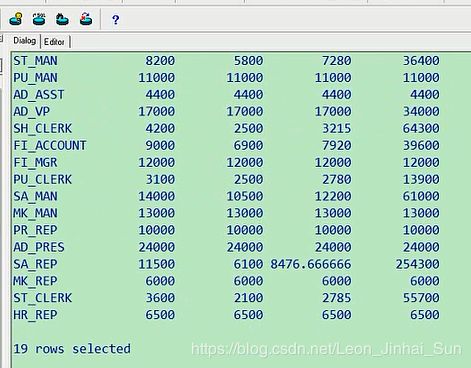471x368 pixels.
Task: Click the value 6900 in FI_ACCOUNT row
Action: [248, 145]
